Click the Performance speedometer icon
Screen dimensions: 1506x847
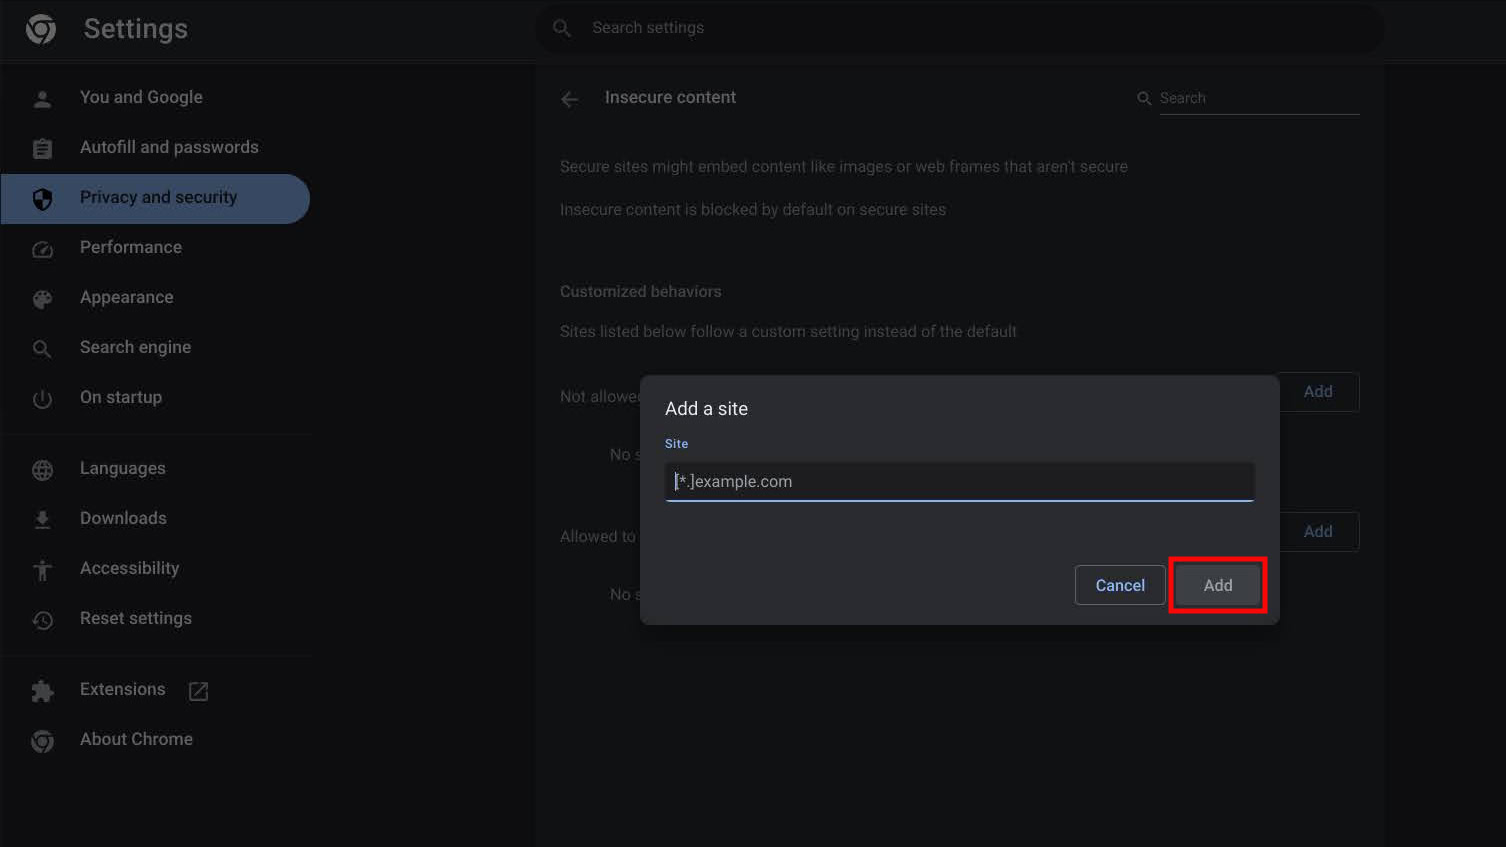[x=42, y=249]
